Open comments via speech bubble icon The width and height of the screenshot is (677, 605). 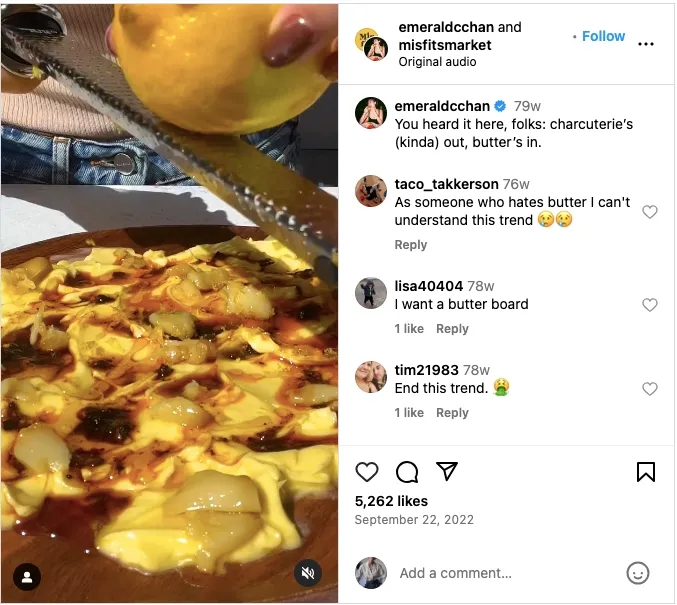407,472
